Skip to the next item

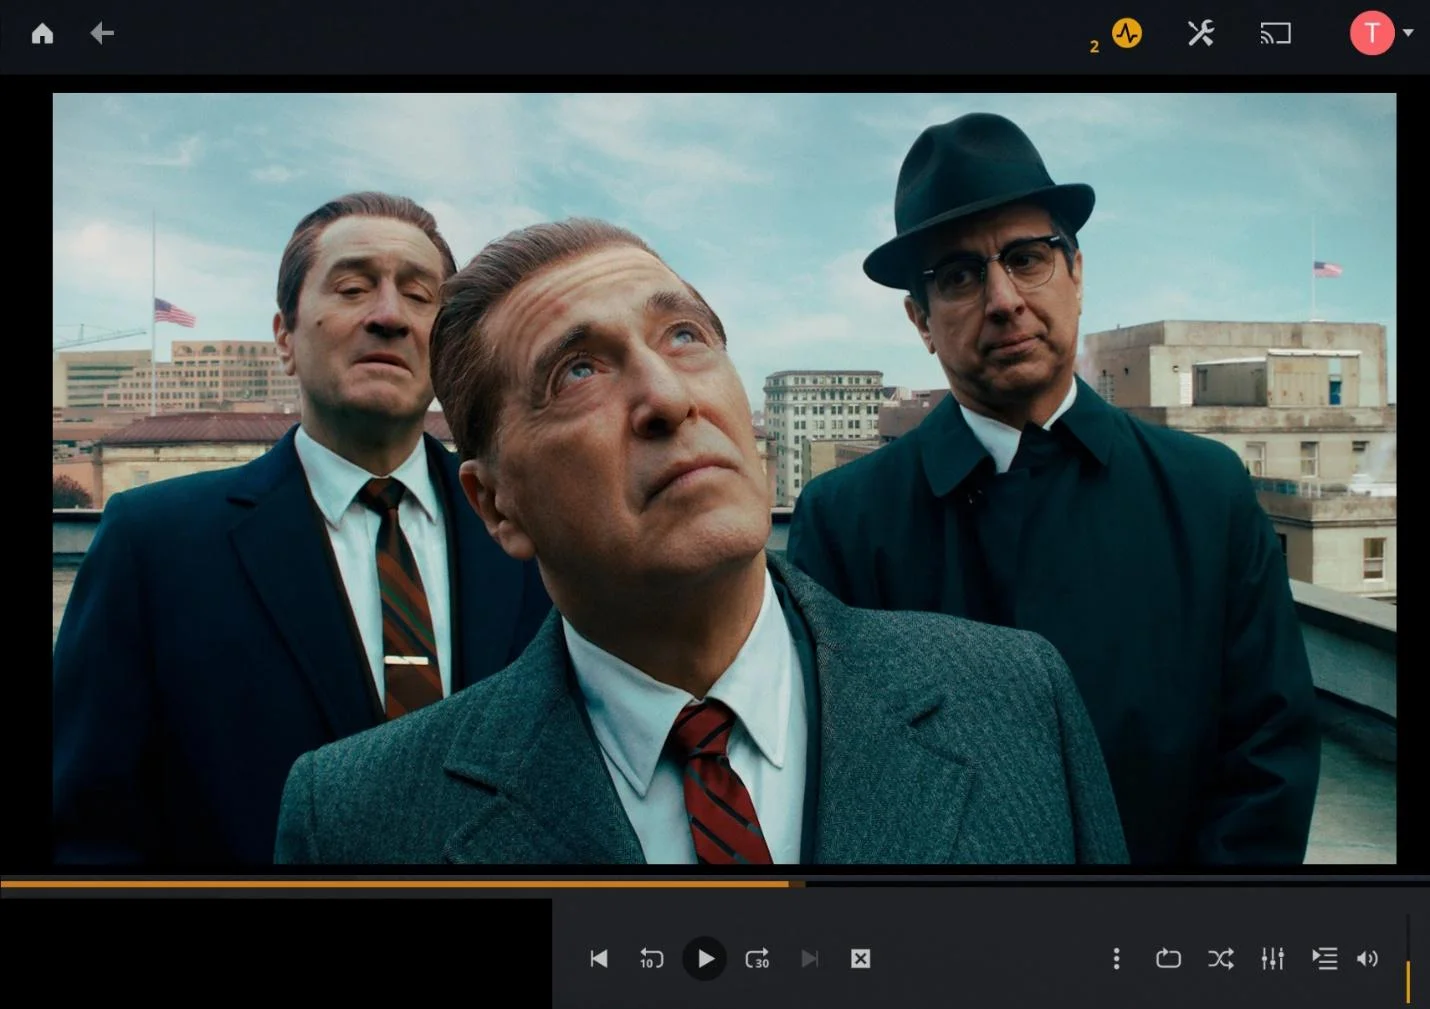(x=810, y=959)
